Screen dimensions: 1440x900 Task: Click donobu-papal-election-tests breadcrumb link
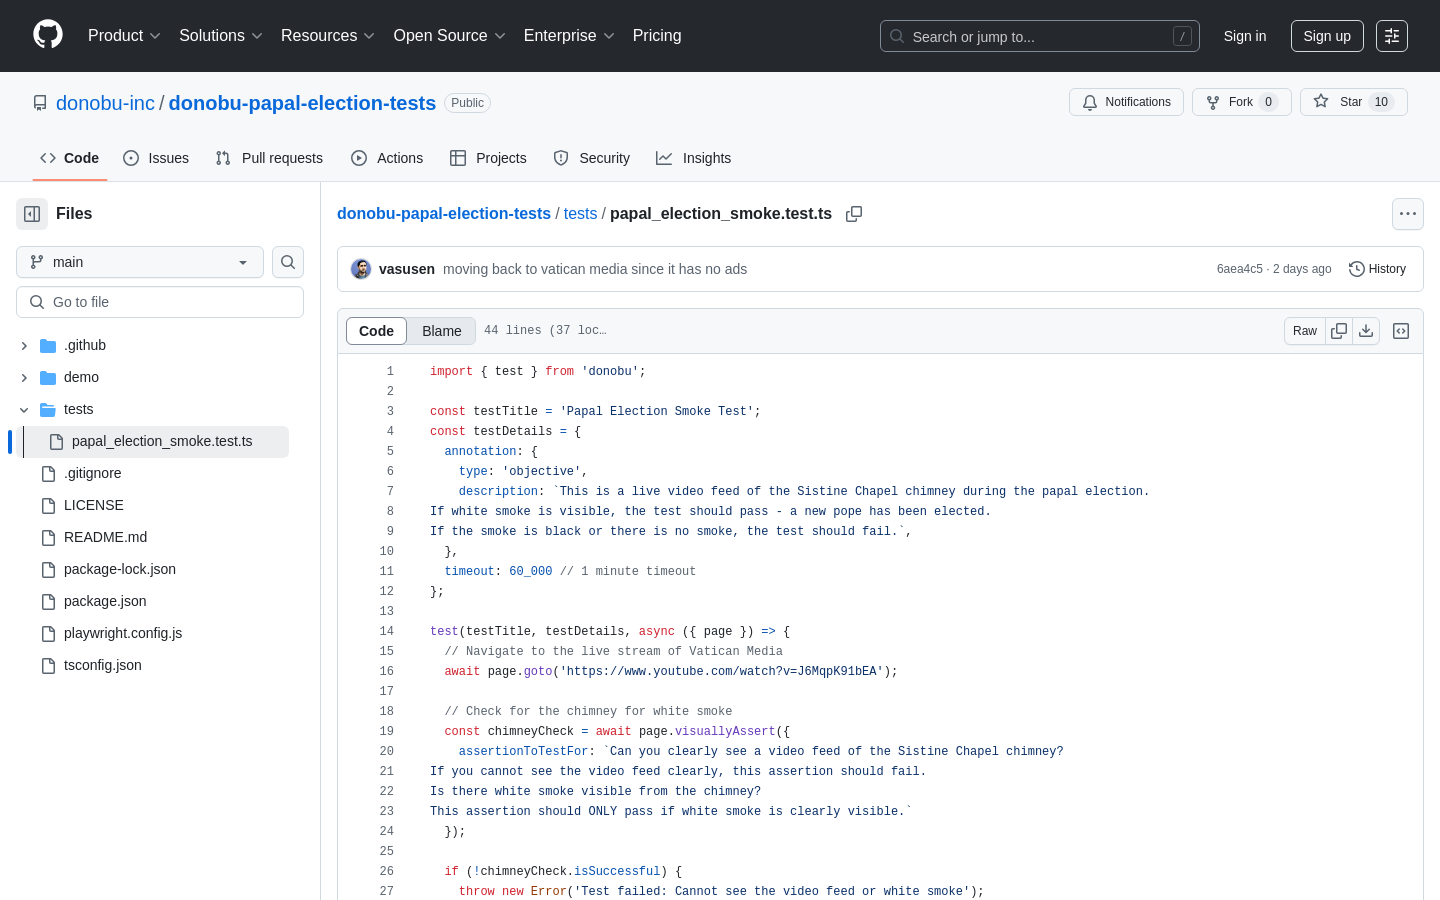(x=444, y=213)
